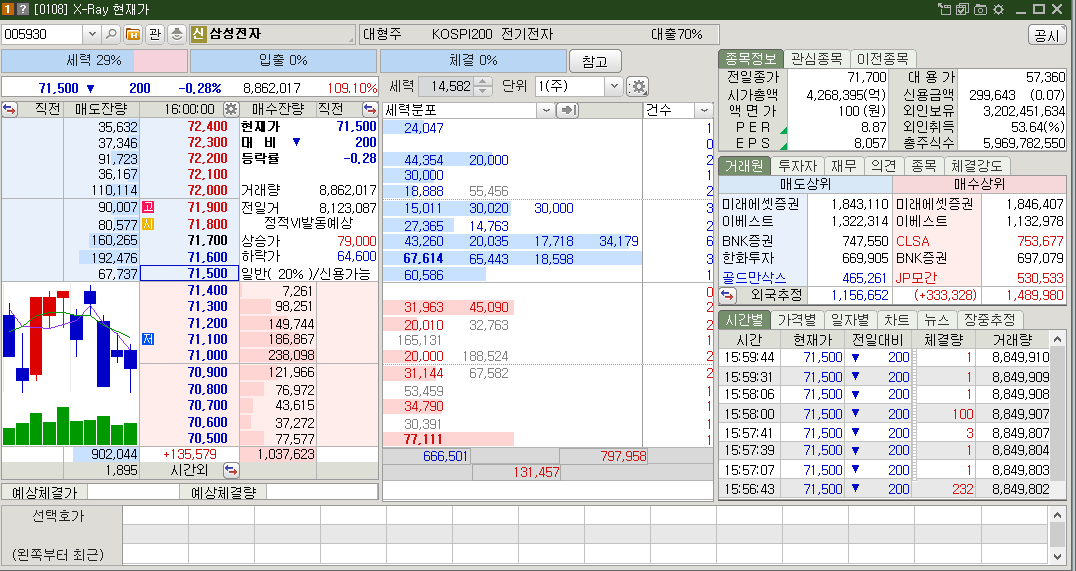Click the camera capture icon in title bar
This screenshot has height=571, width=1076.
coord(981,9)
